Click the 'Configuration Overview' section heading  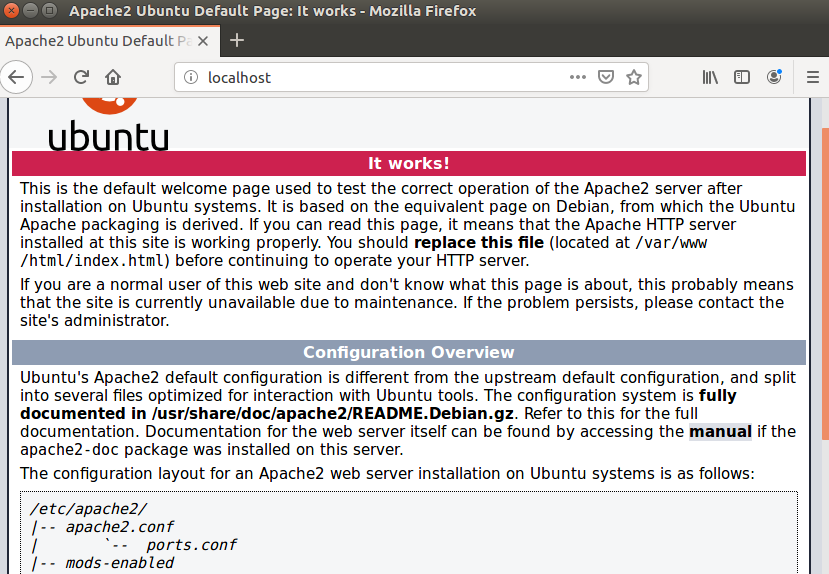(x=409, y=352)
